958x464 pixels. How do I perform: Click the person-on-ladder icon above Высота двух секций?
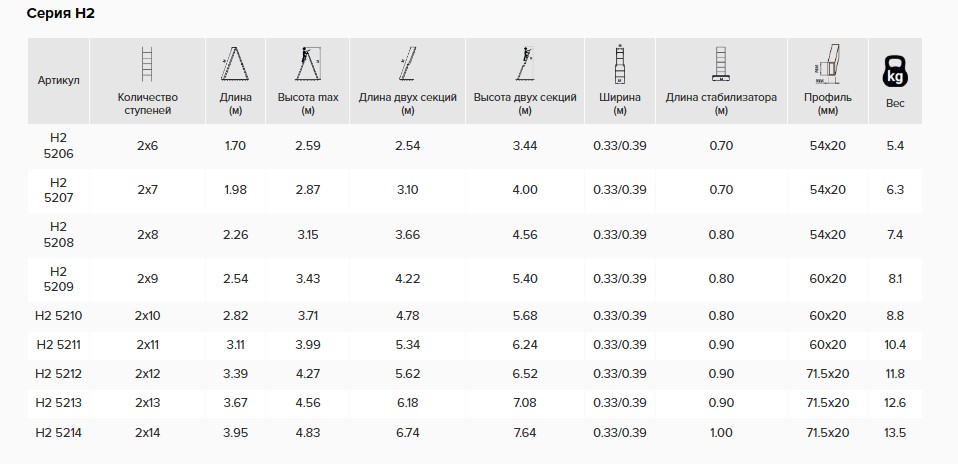coord(525,64)
